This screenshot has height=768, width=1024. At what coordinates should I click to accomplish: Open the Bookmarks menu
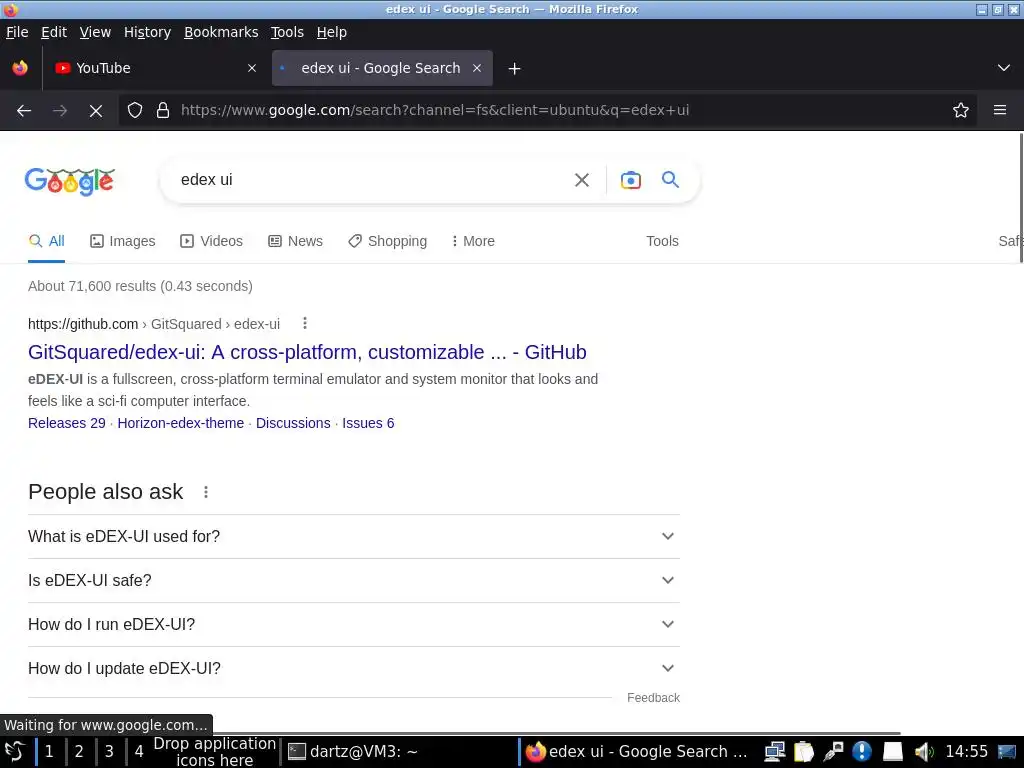click(x=221, y=32)
